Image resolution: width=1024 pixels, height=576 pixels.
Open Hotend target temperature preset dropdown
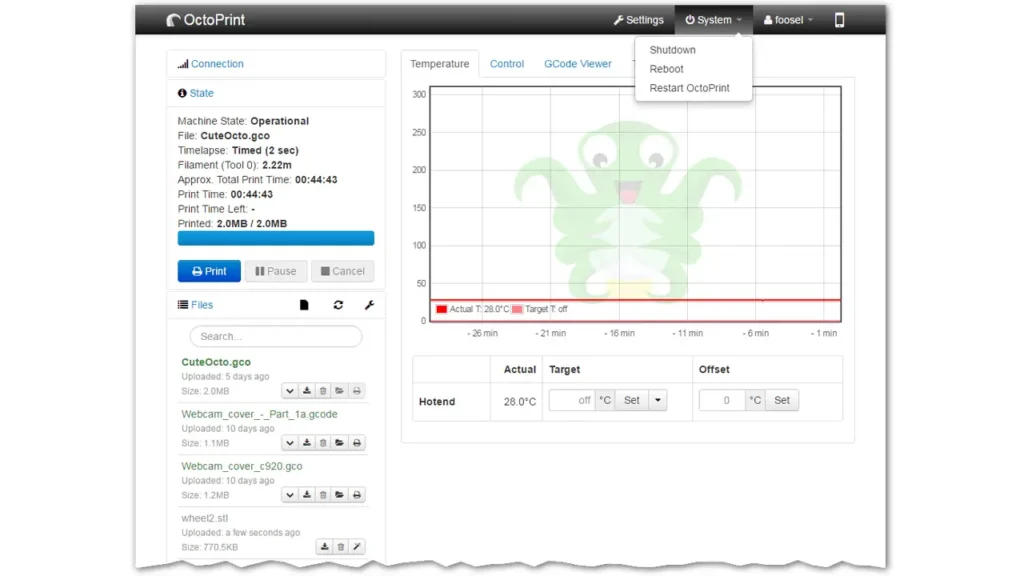(x=658, y=400)
